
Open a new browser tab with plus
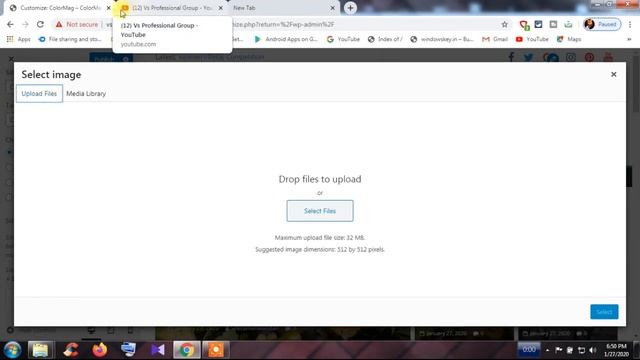point(350,8)
